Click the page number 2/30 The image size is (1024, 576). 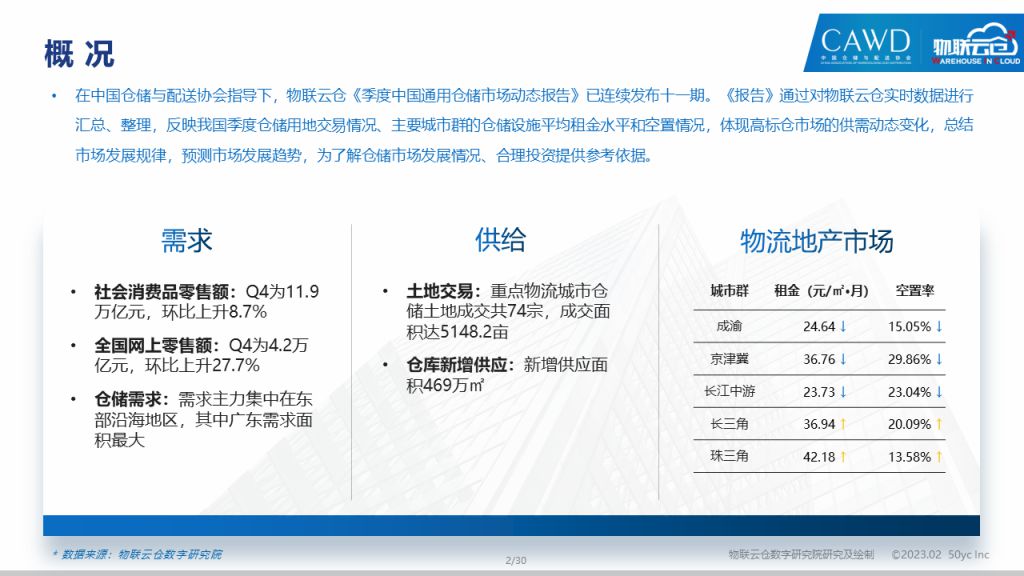tap(516, 560)
